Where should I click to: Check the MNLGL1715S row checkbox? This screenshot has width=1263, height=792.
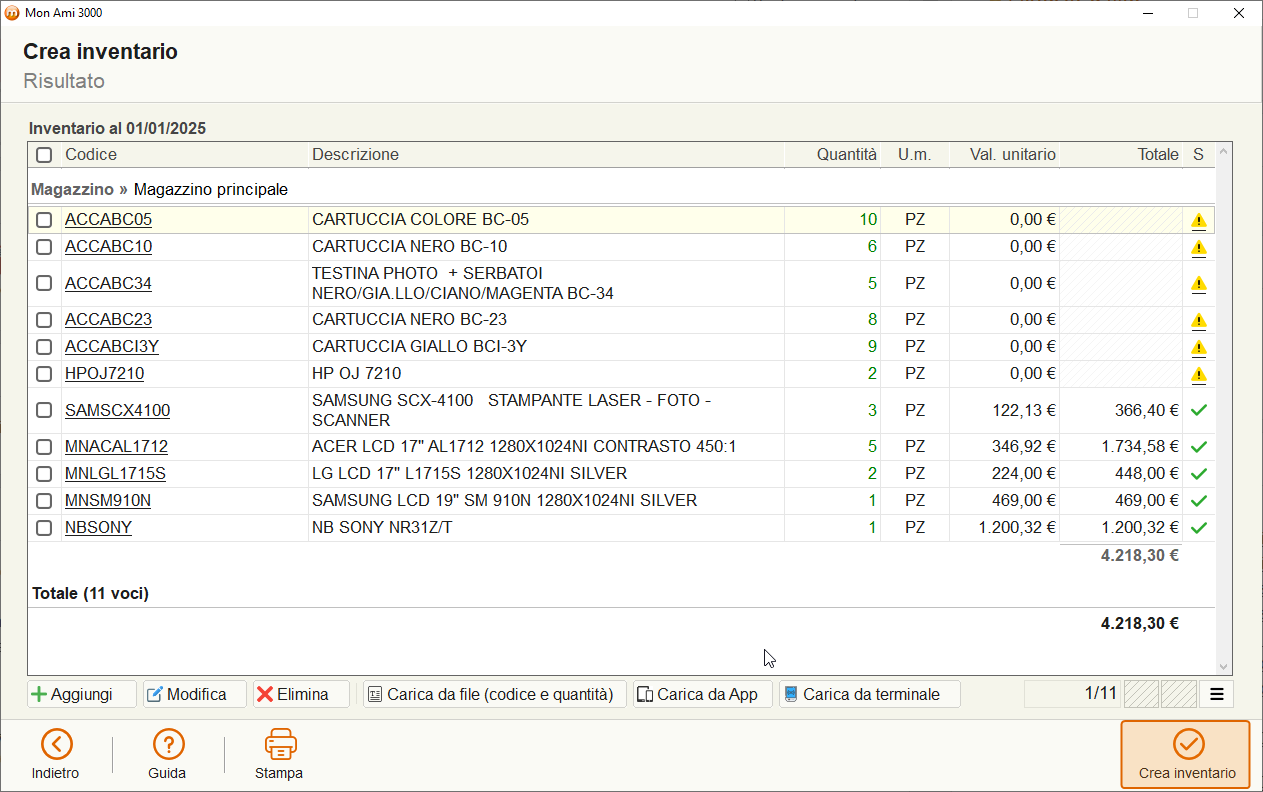[44, 474]
